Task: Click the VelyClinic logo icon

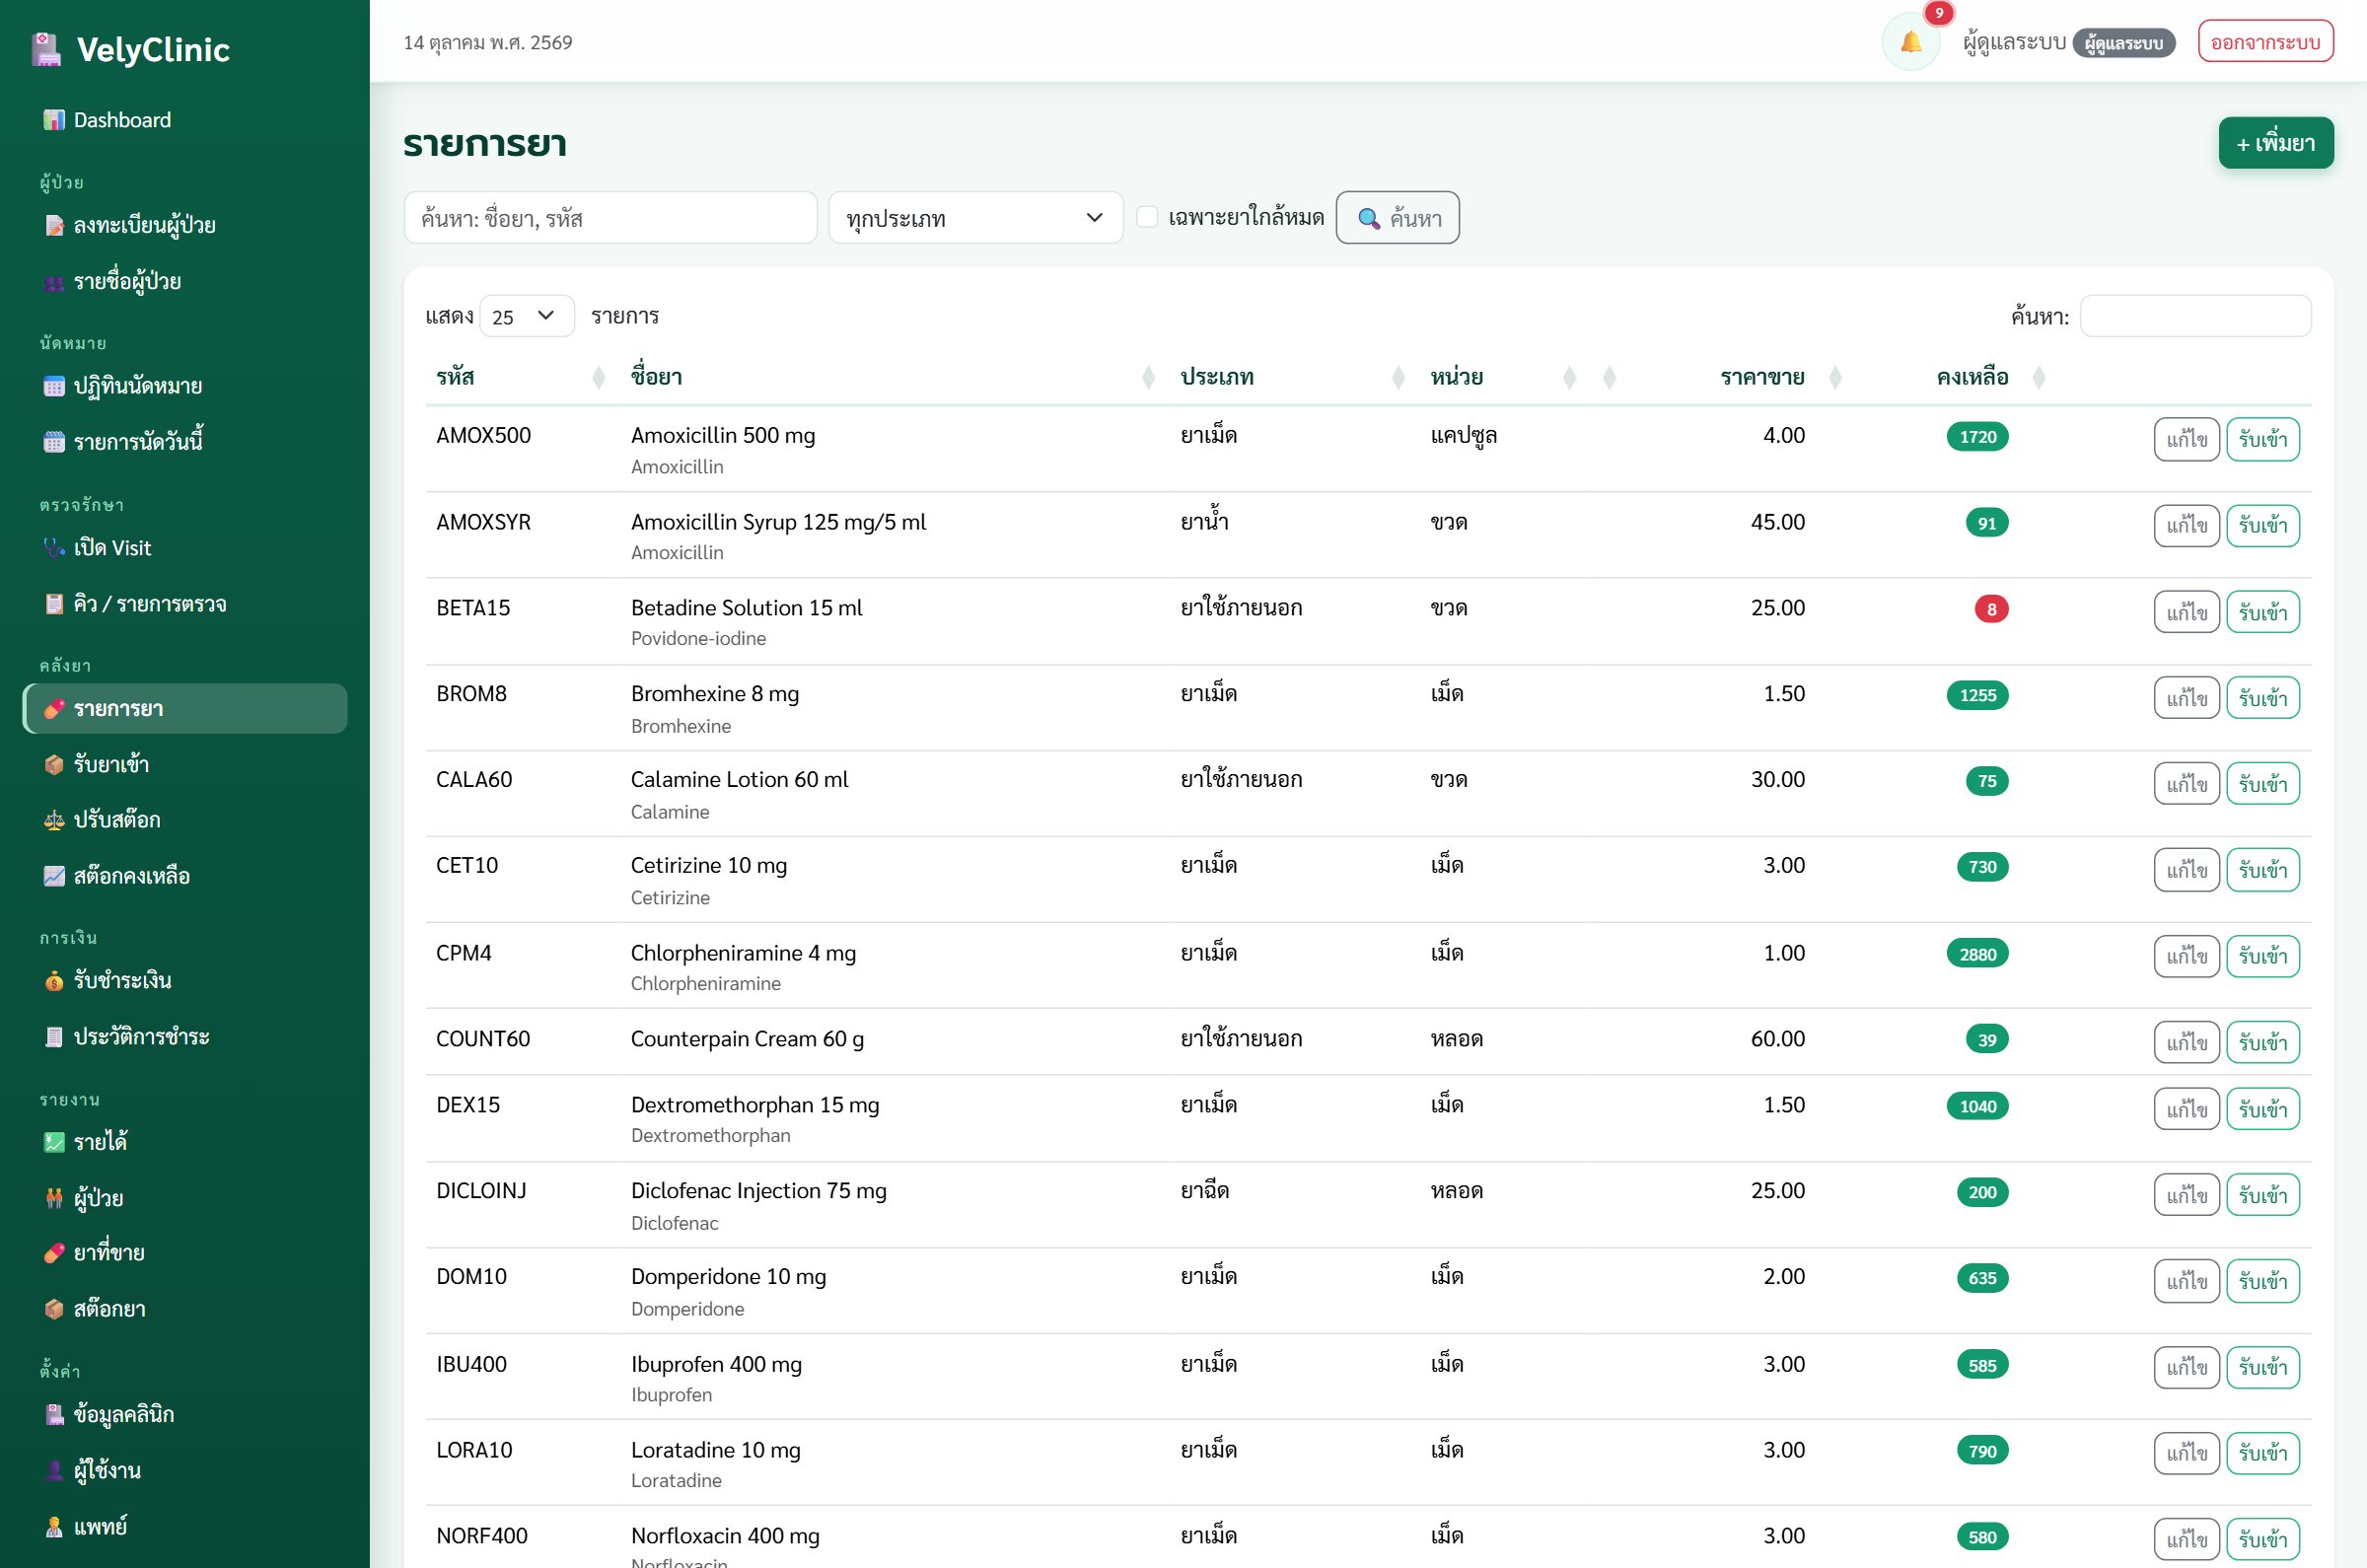Action: 46,49
